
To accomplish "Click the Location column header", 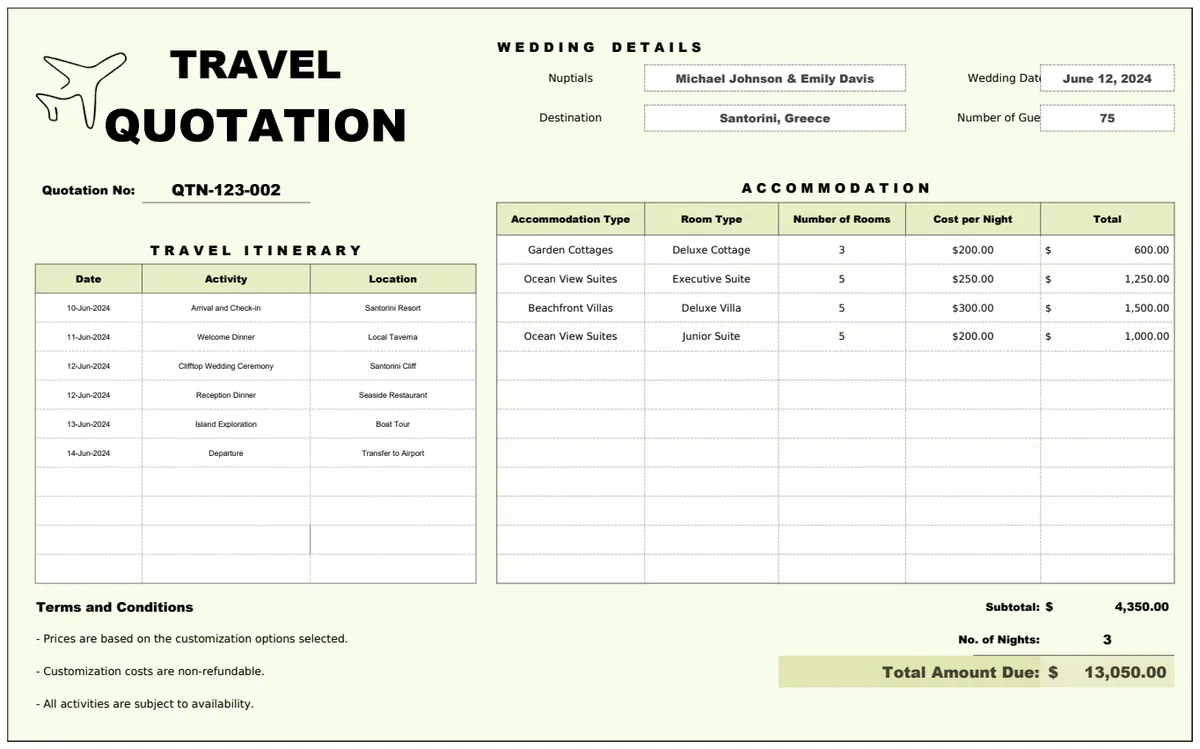I will (393, 279).
